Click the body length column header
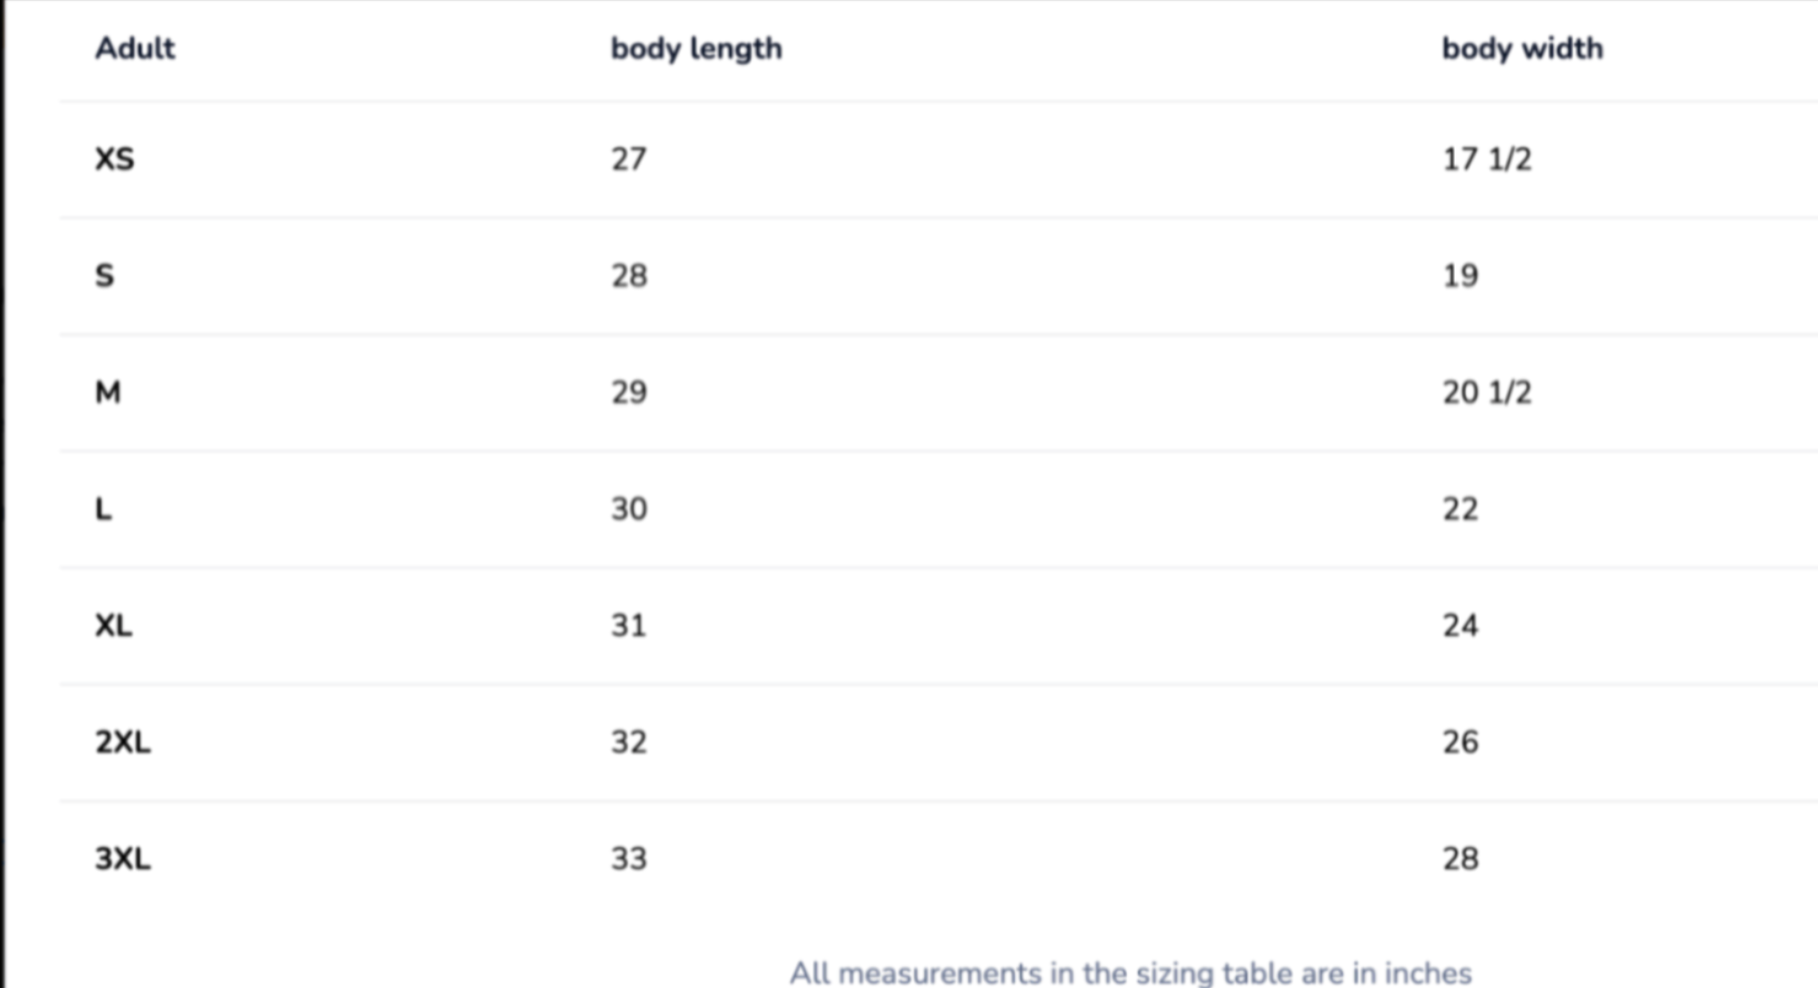This screenshot has height=988, width=1818. [696, 48]
